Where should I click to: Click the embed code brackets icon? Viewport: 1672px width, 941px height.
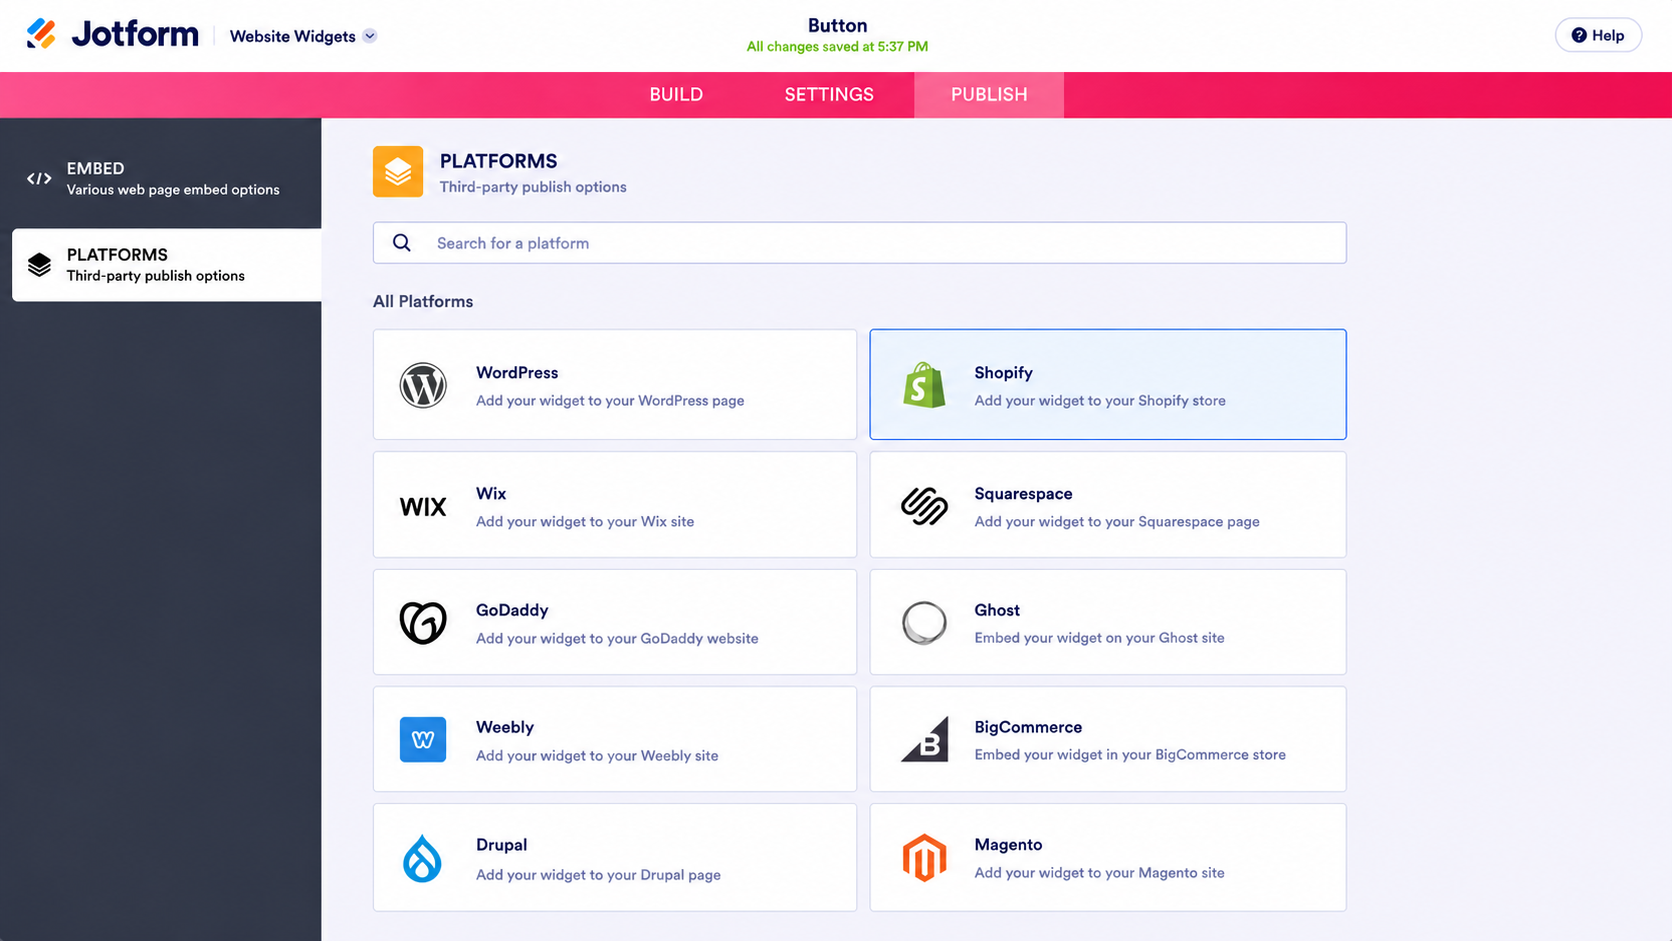coord(39,179)
